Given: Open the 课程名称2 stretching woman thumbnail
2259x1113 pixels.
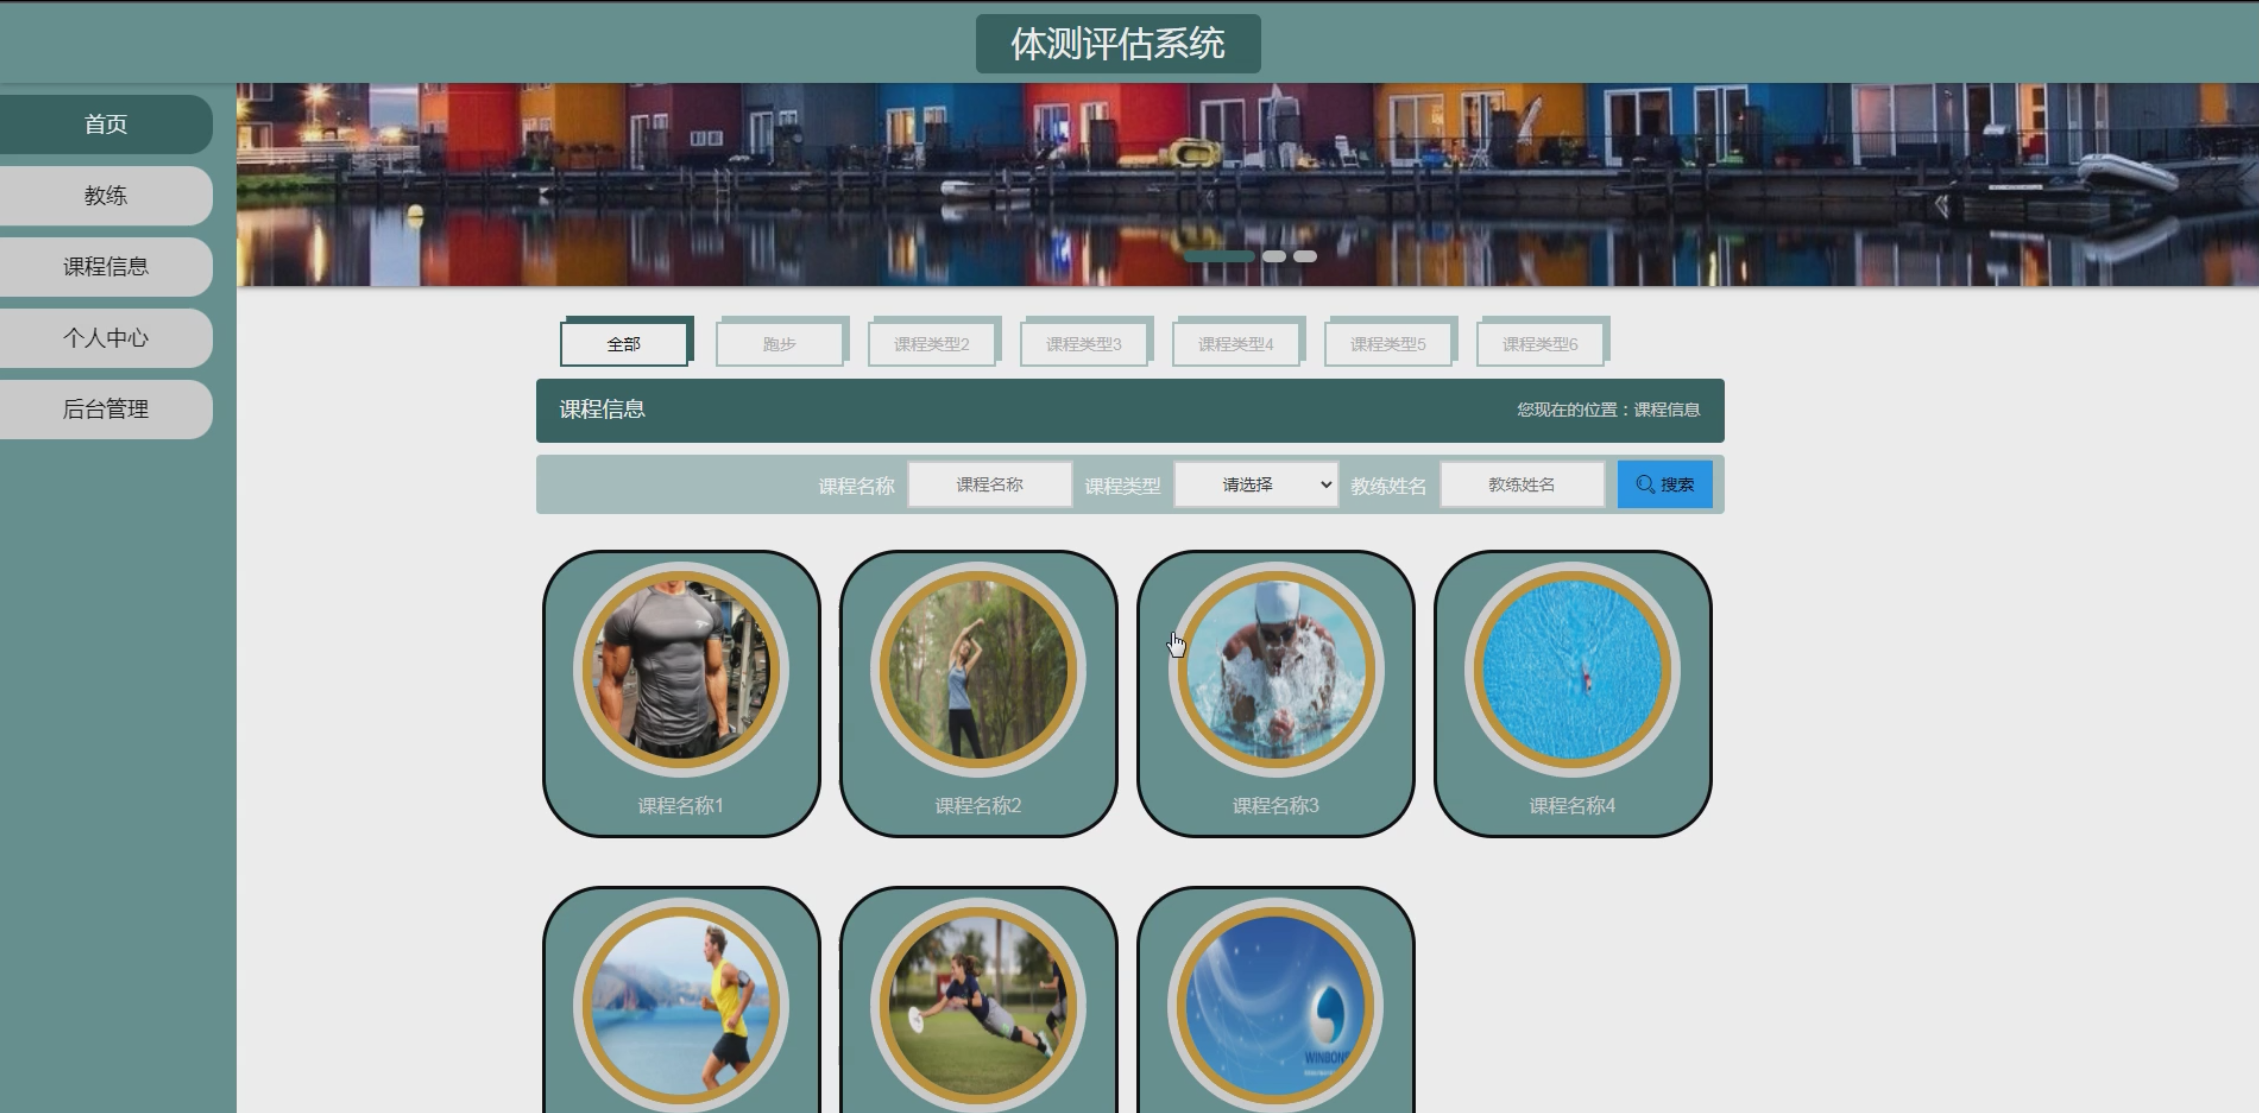Looking at the screenshot, I should (978, 669).
